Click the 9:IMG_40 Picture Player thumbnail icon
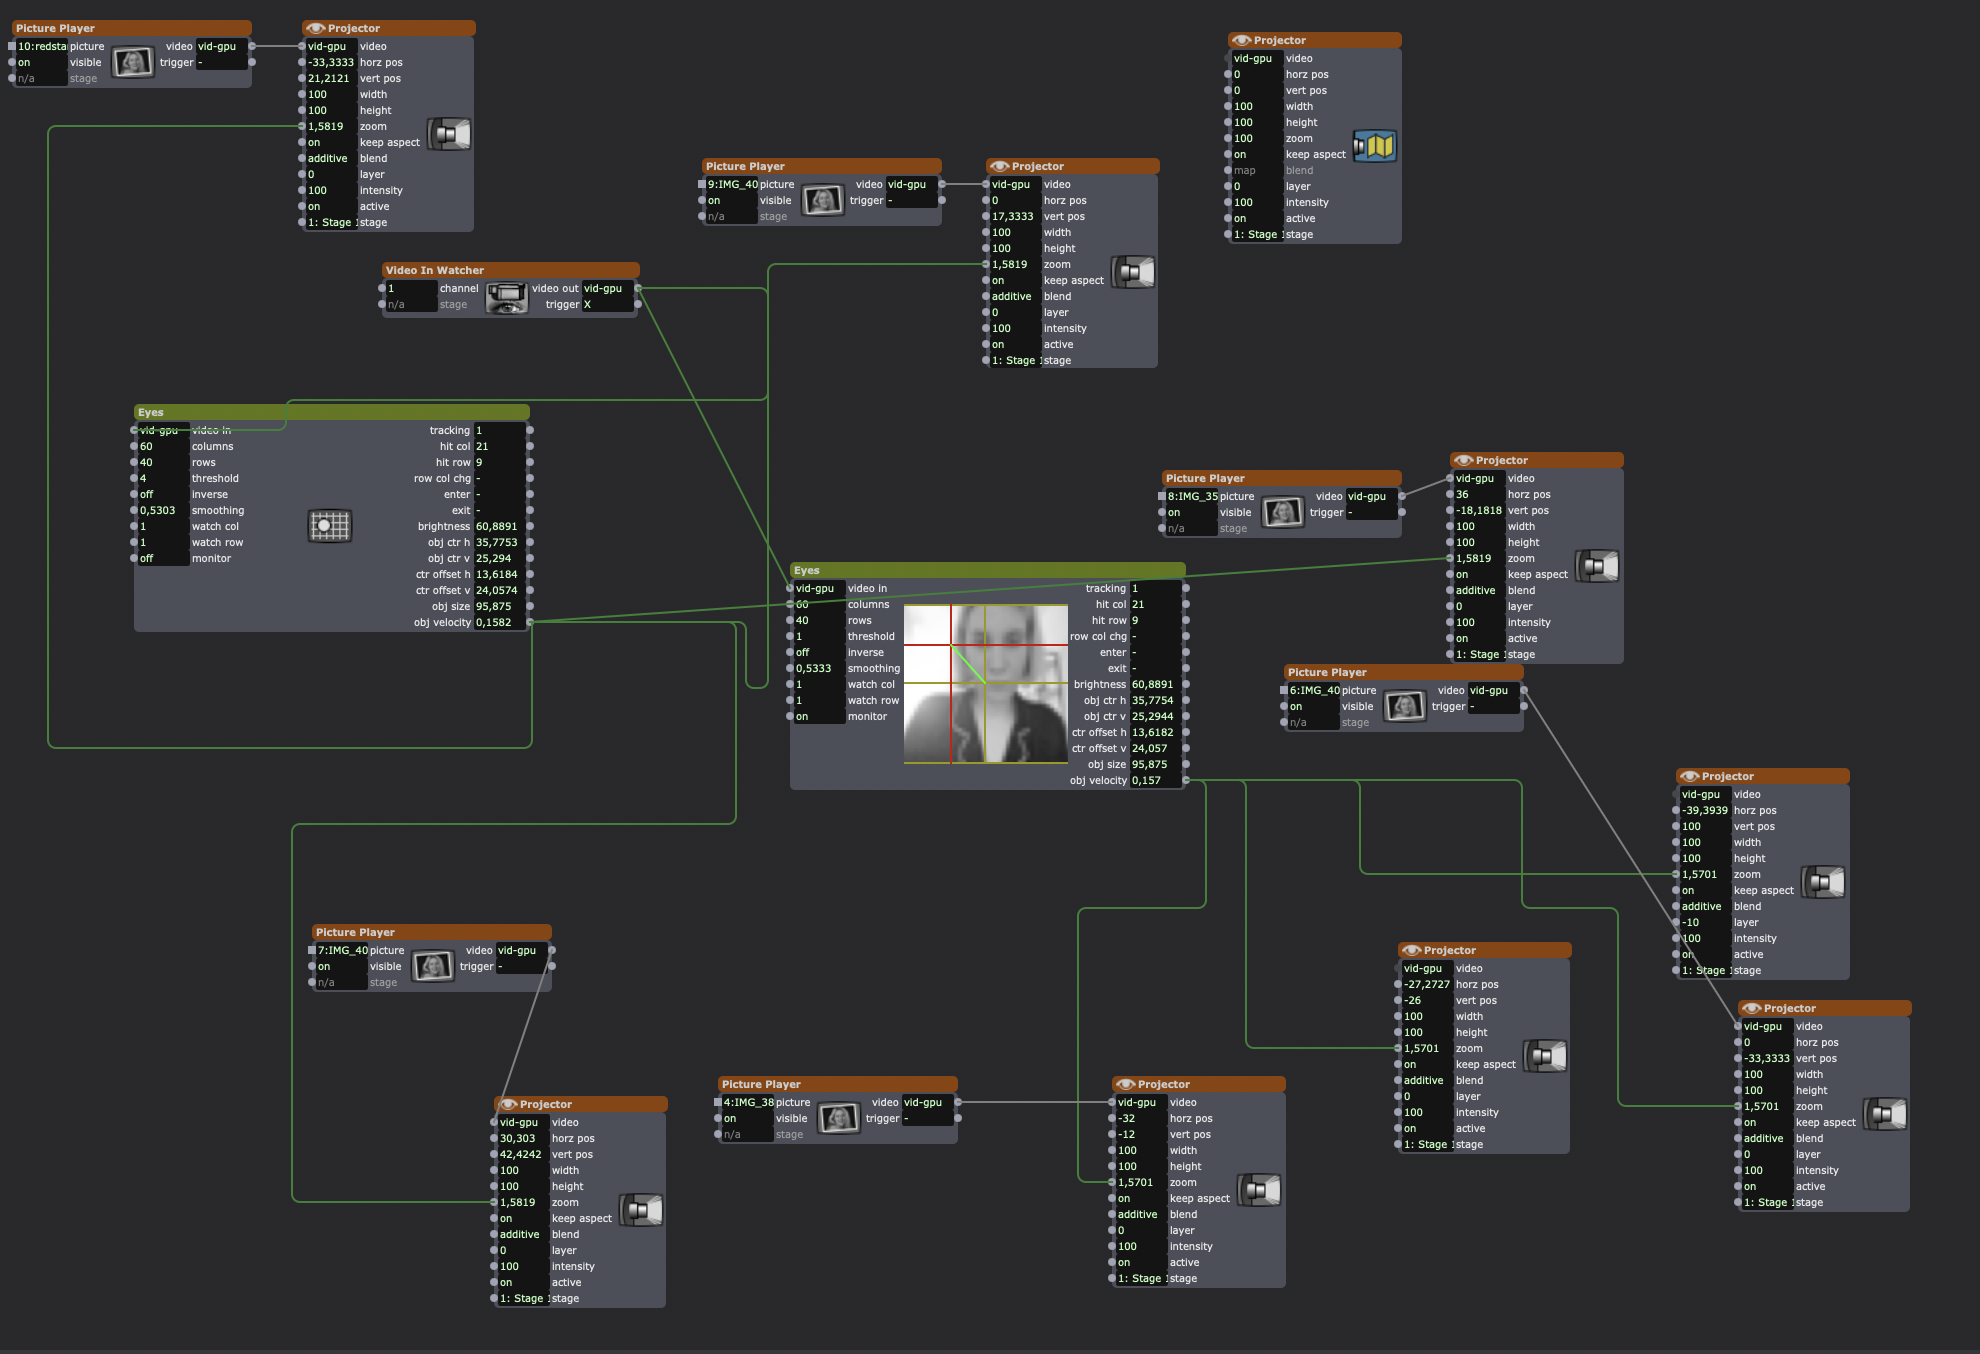This screenshot has height=1354, width=1980. [x=823, y=200]
